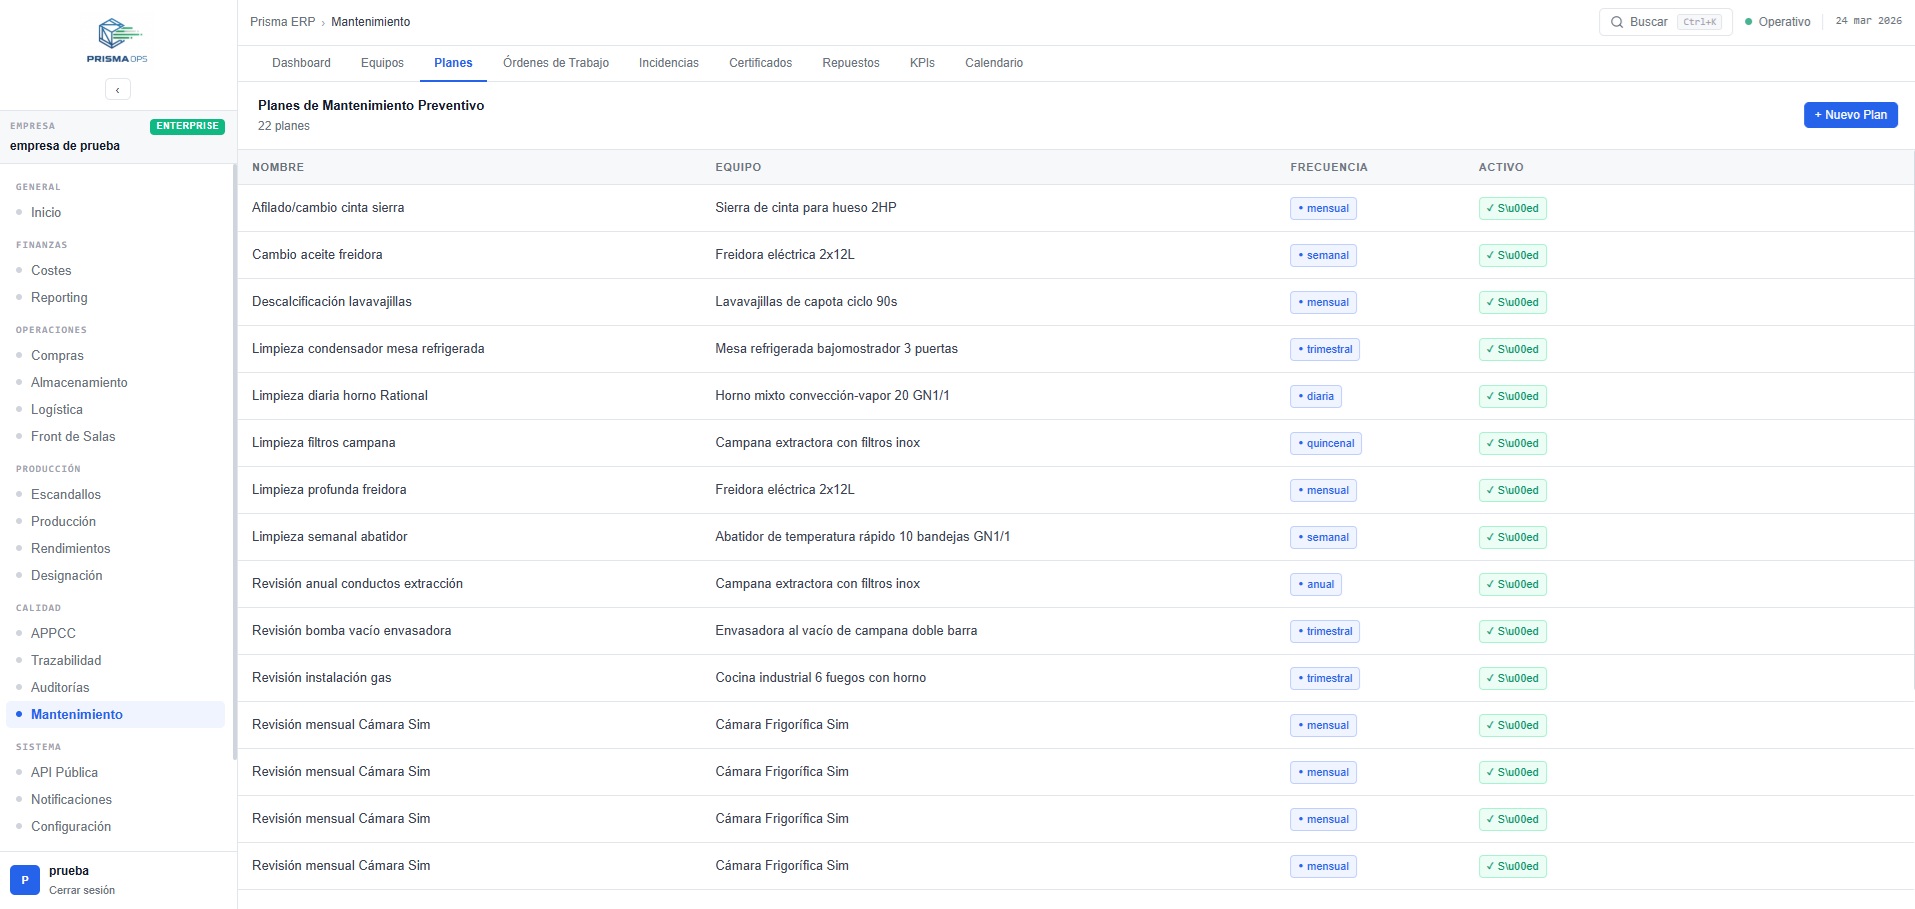
Task: Click the search magnifier icon
Action: [x=1616, y=22]
